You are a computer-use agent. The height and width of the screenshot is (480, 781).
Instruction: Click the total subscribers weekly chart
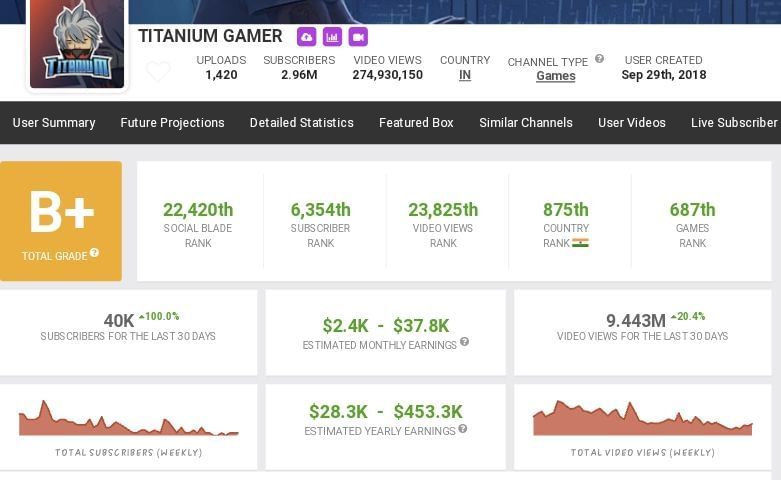[128, 420]
